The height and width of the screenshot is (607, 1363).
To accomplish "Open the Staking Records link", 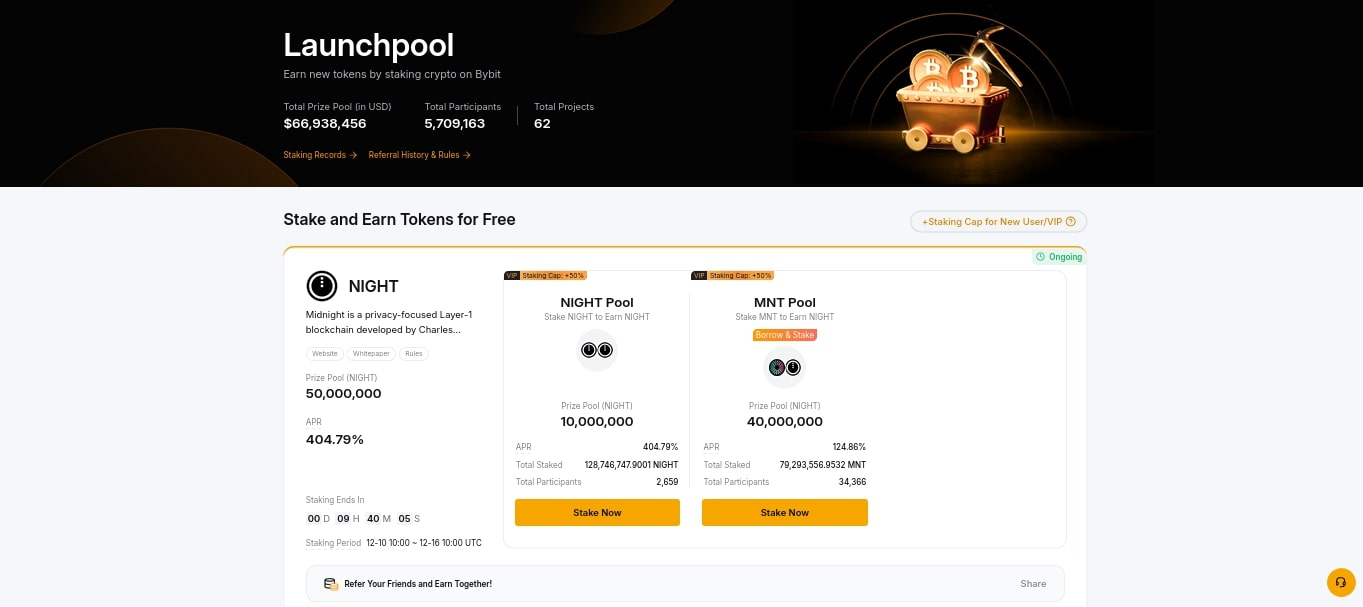I will point(320,155).
